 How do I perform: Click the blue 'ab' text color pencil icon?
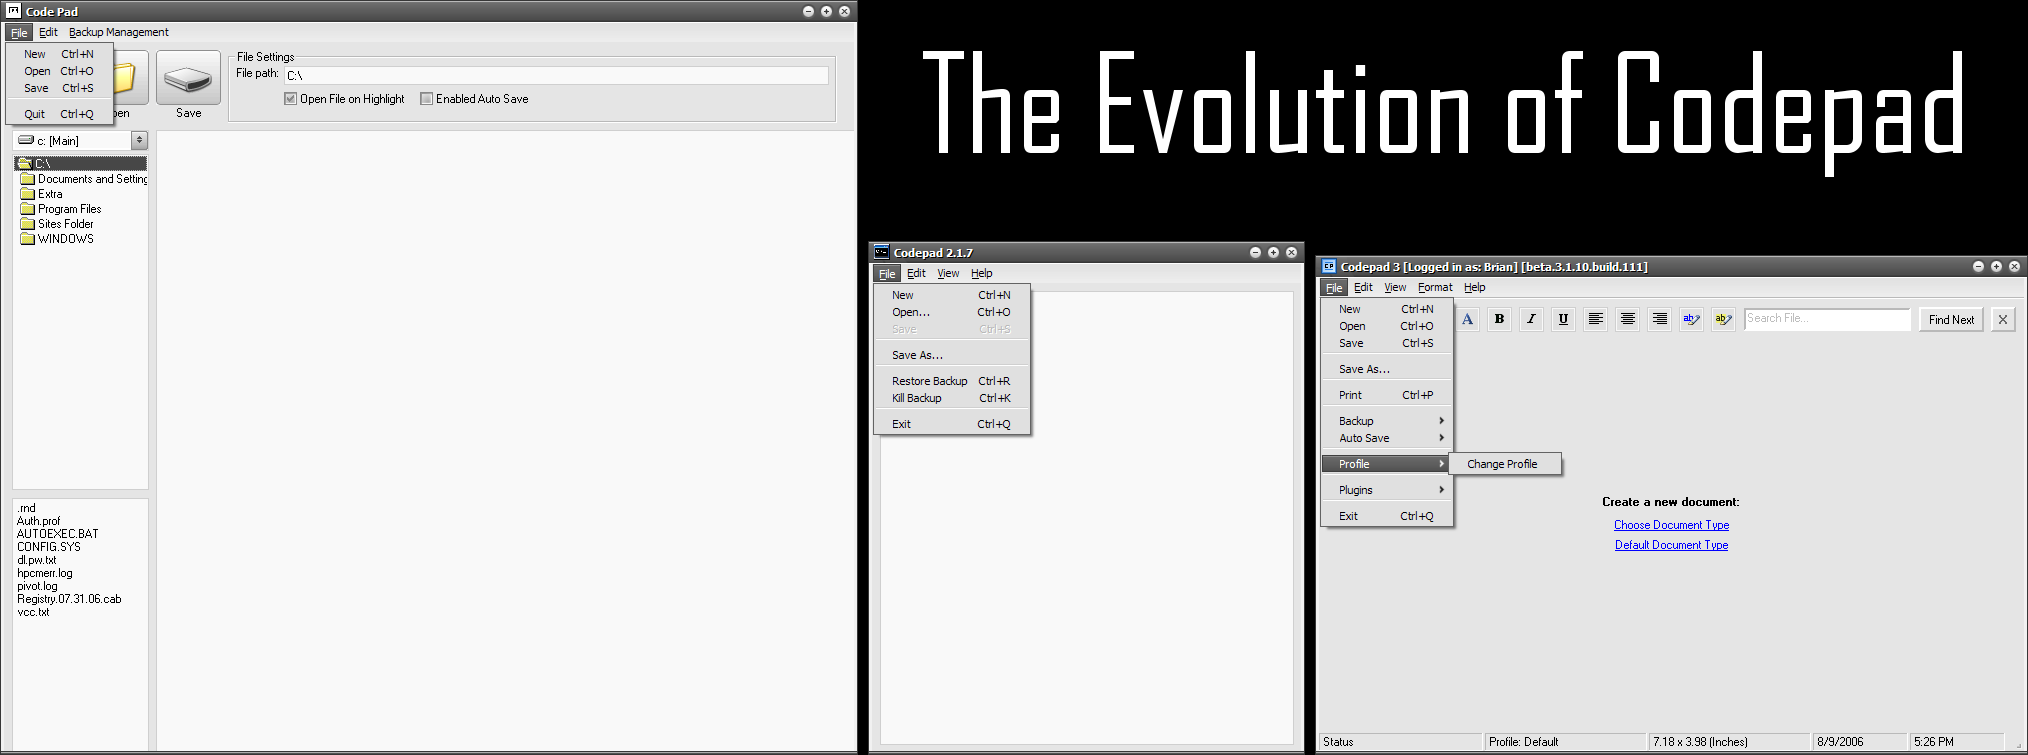(1692, 319)
